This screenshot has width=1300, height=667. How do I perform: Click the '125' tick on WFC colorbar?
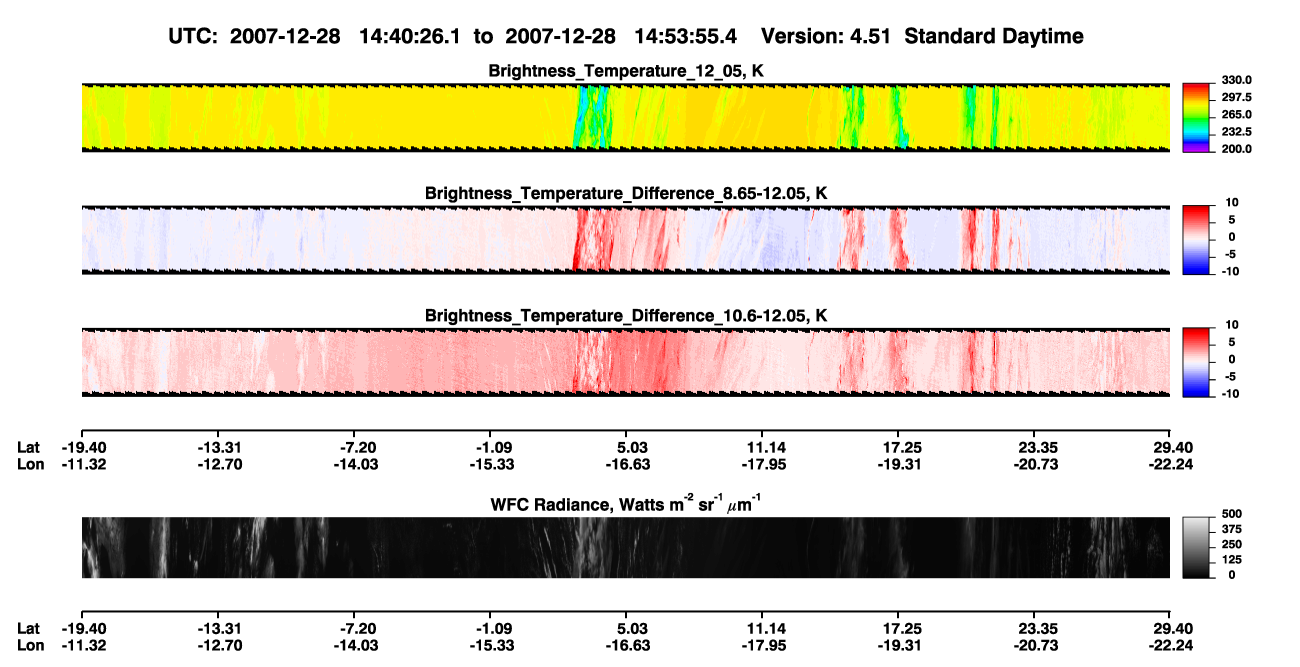click(1230, 560)
